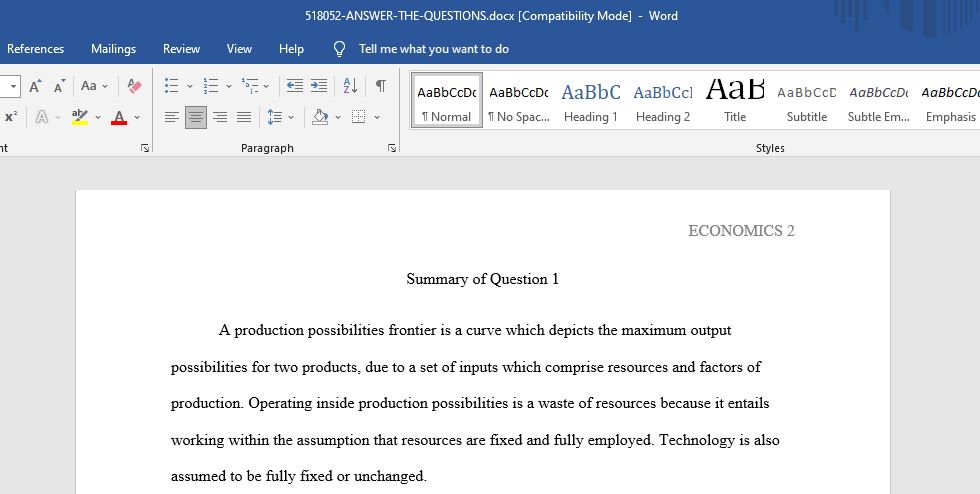Shrink font size with the smaller A icon
The image size is (980, 494).
coord(59,86)
